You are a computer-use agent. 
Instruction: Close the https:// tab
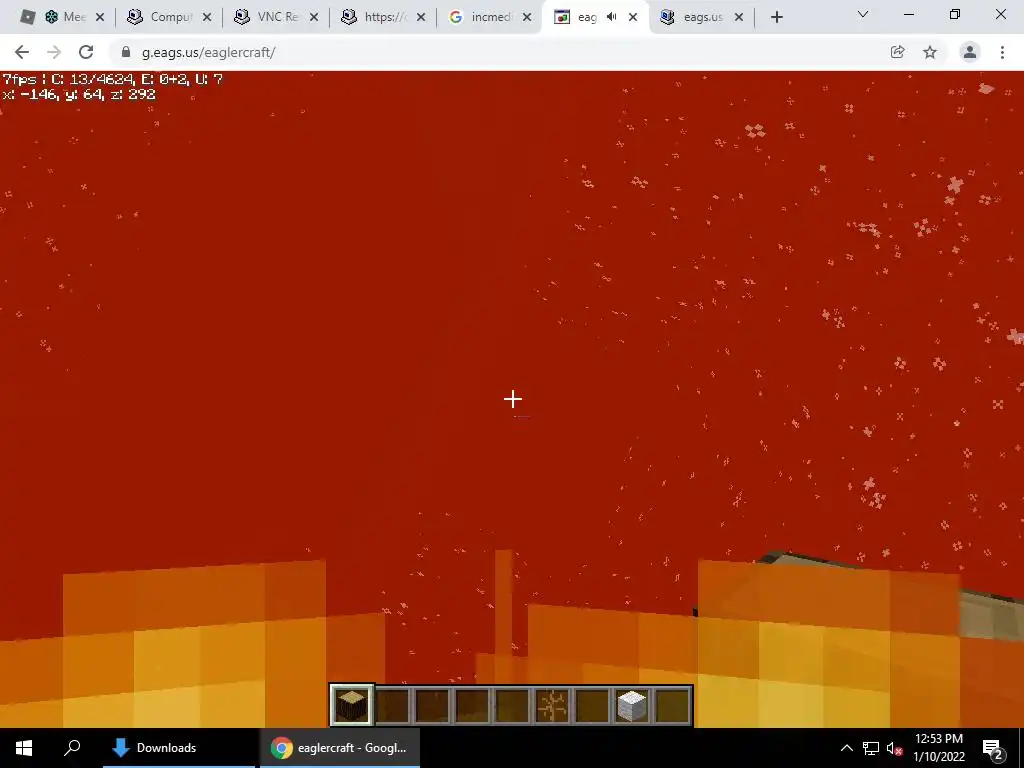click(x=421, y=18)
